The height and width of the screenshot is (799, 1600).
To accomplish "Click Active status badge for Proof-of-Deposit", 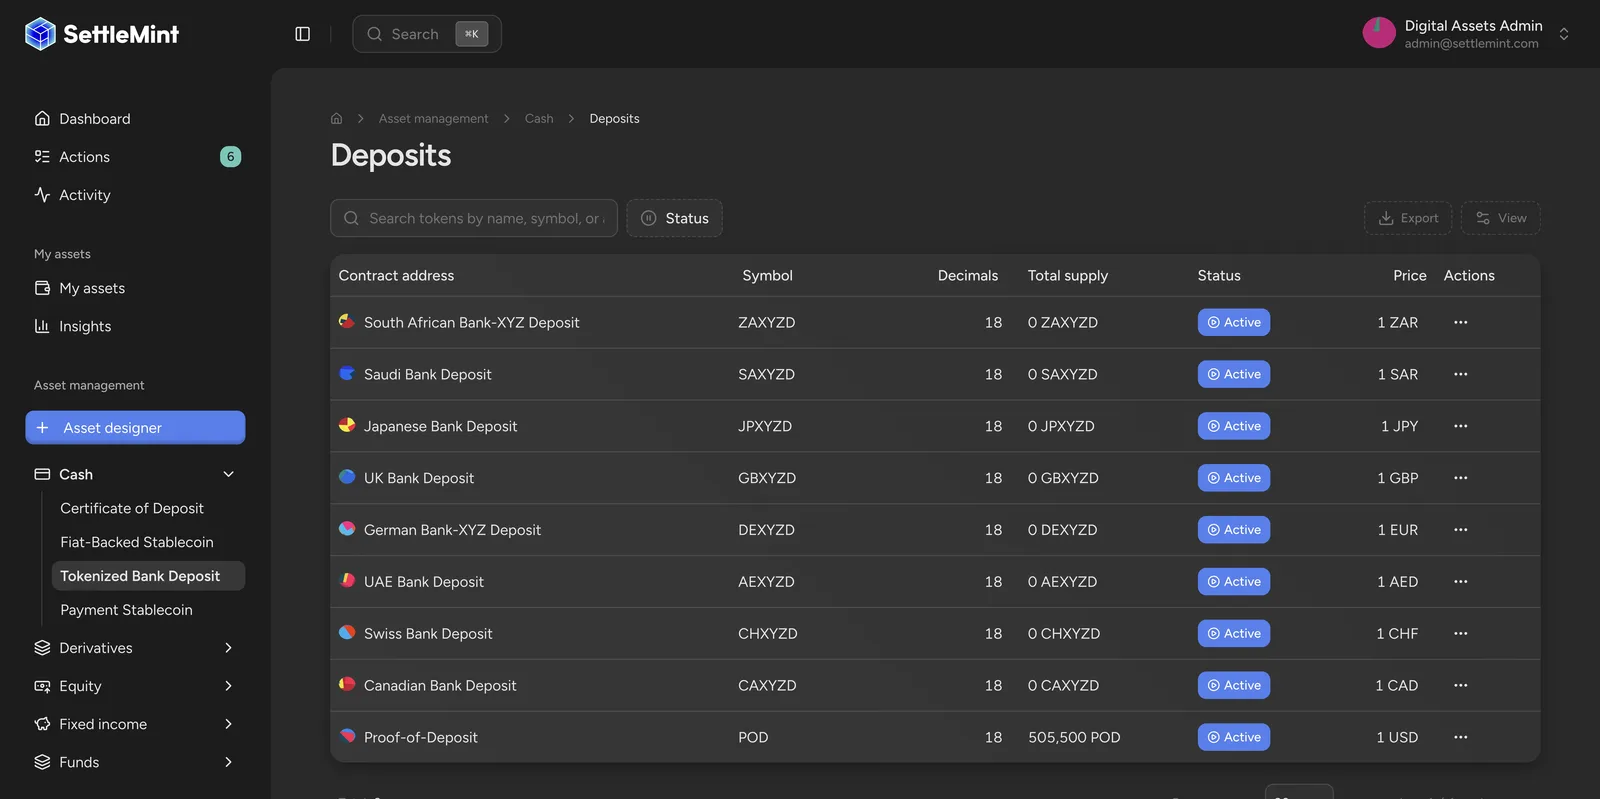I will pos(1234,737).
